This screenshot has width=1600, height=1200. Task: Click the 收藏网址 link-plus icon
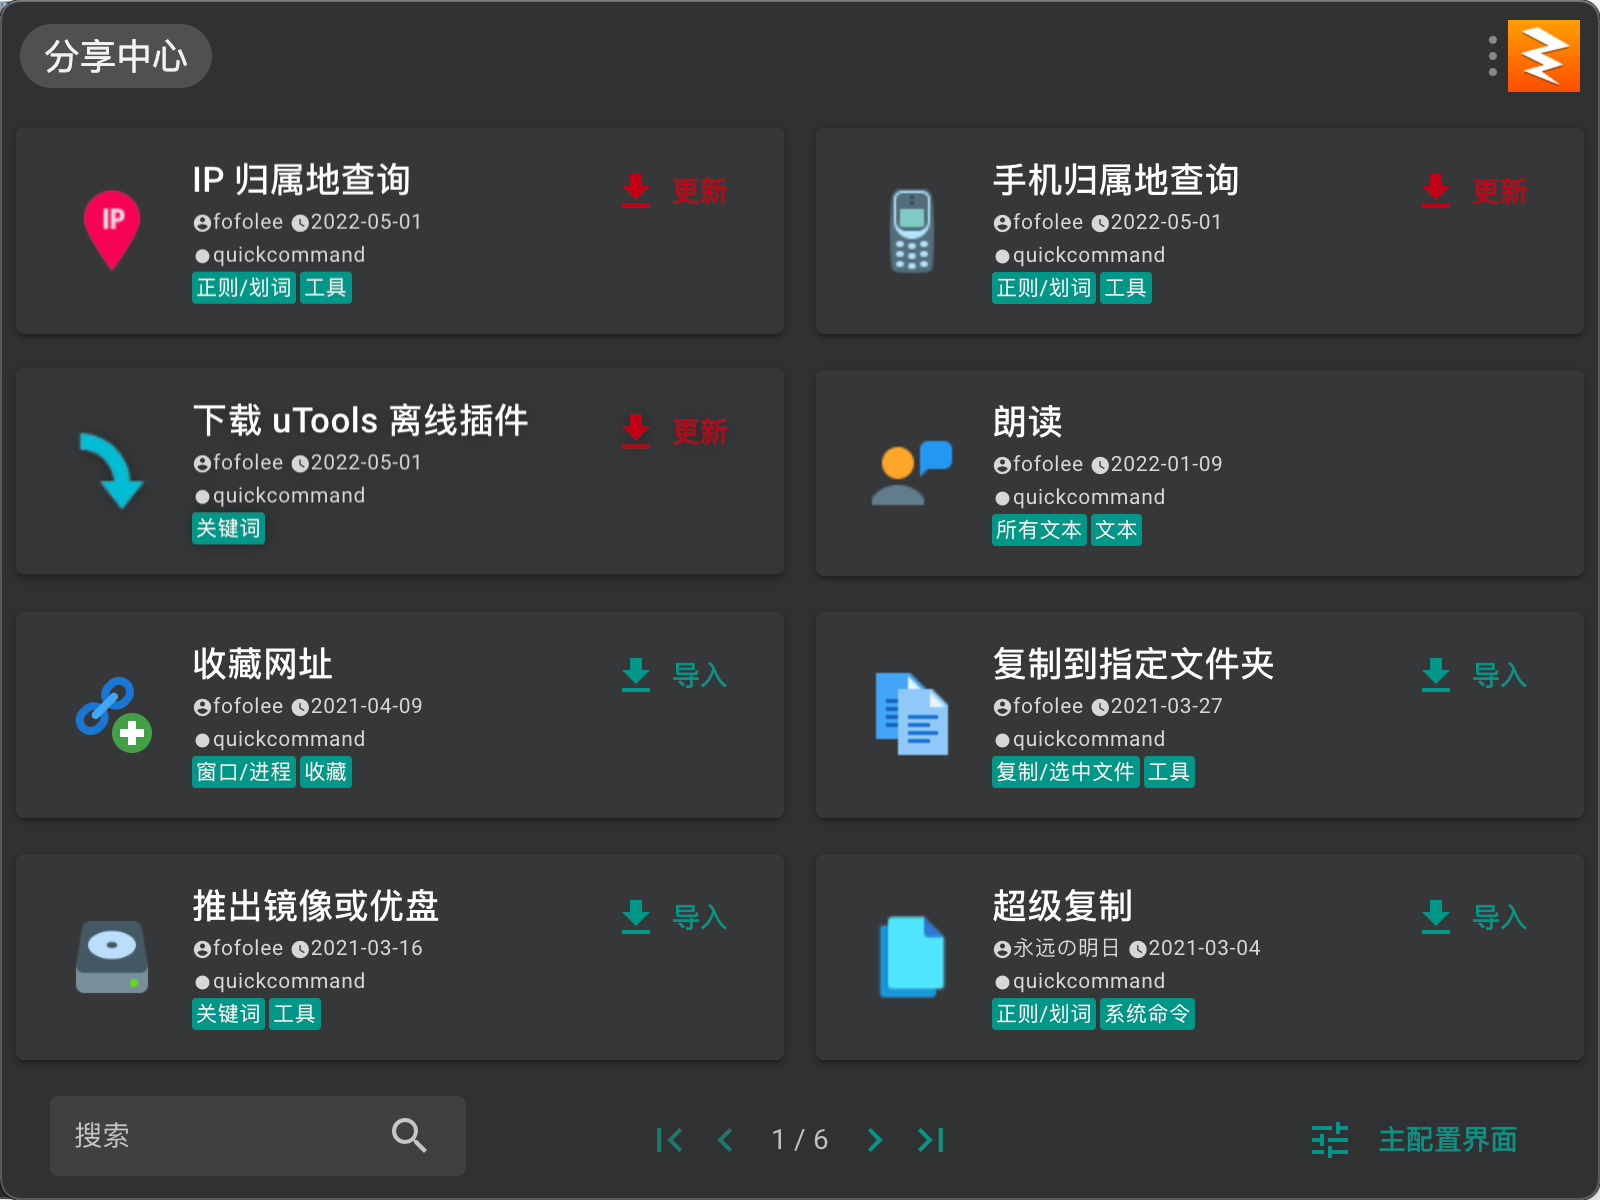(x=113, y=715)
